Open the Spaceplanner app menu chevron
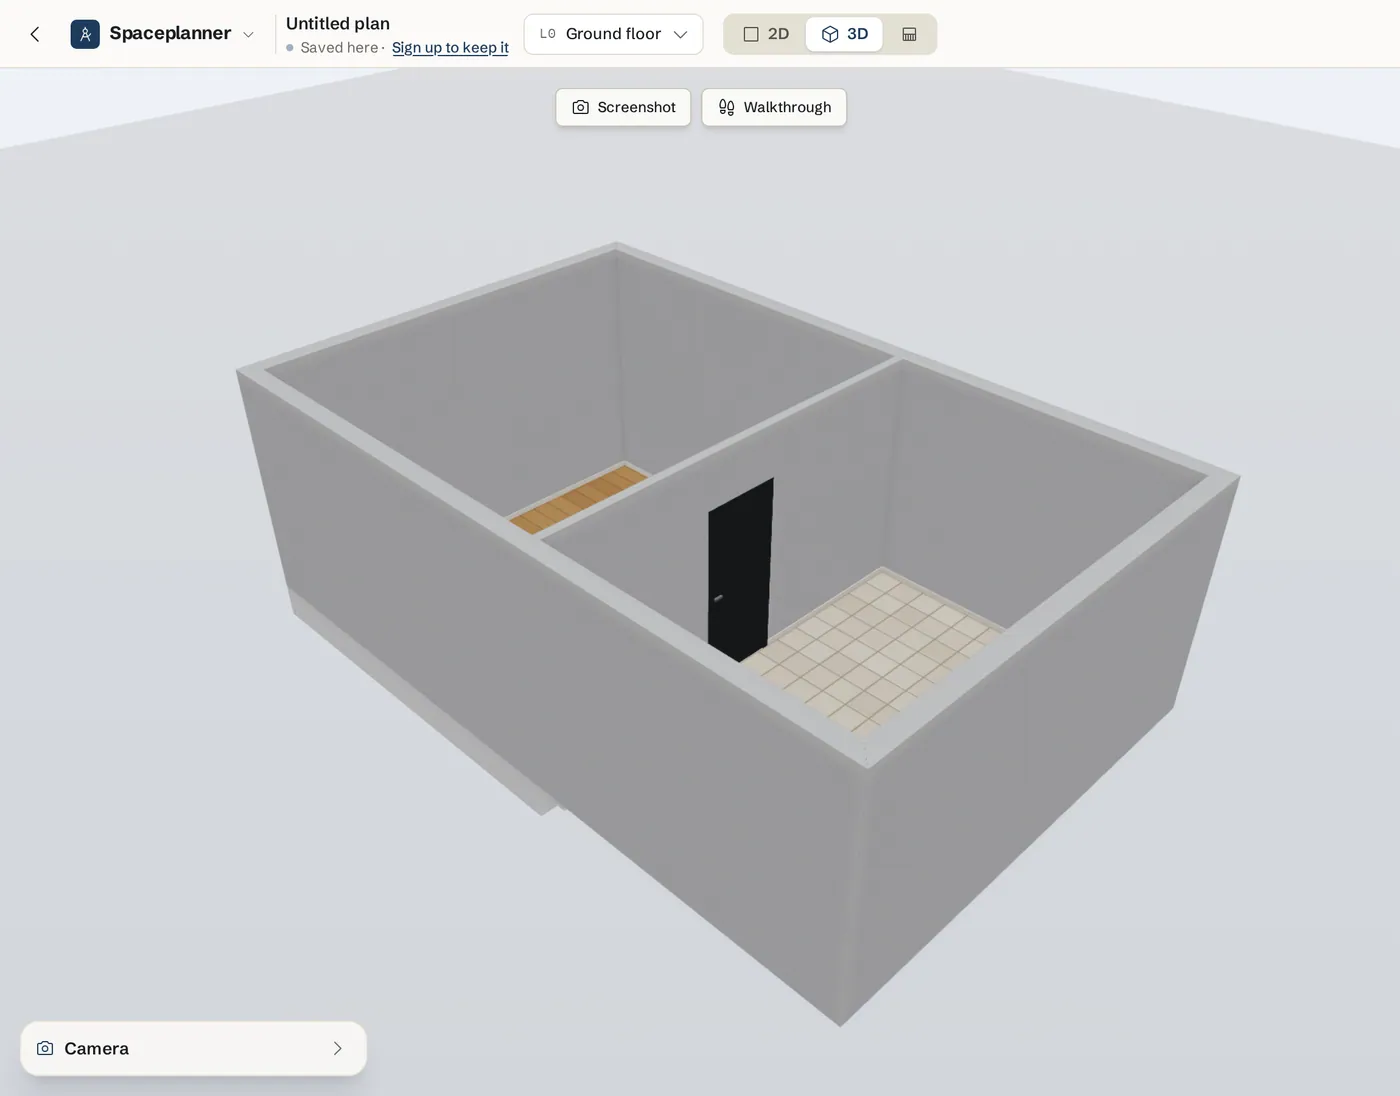The width and height of the screenshot is (1400, 1096). click(x=248, y=34)
